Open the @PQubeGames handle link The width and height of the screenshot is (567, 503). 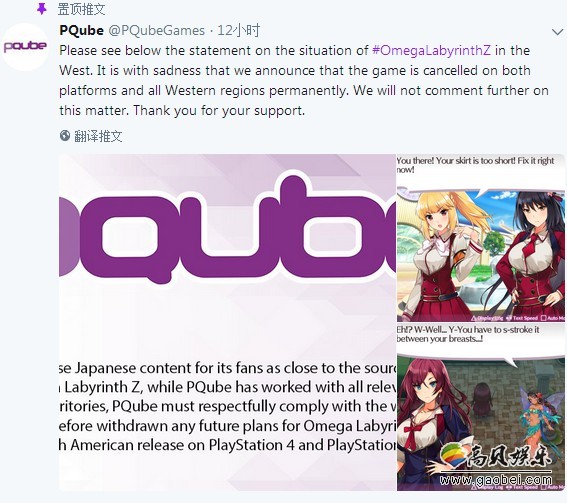click(x=157, y=30)
